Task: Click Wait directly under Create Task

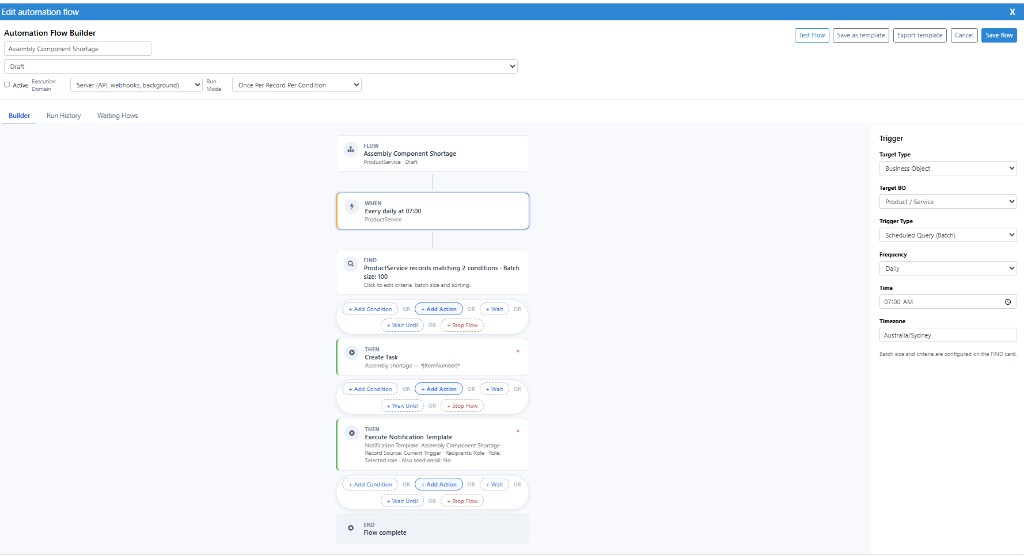Action: [x=494, y=389]
